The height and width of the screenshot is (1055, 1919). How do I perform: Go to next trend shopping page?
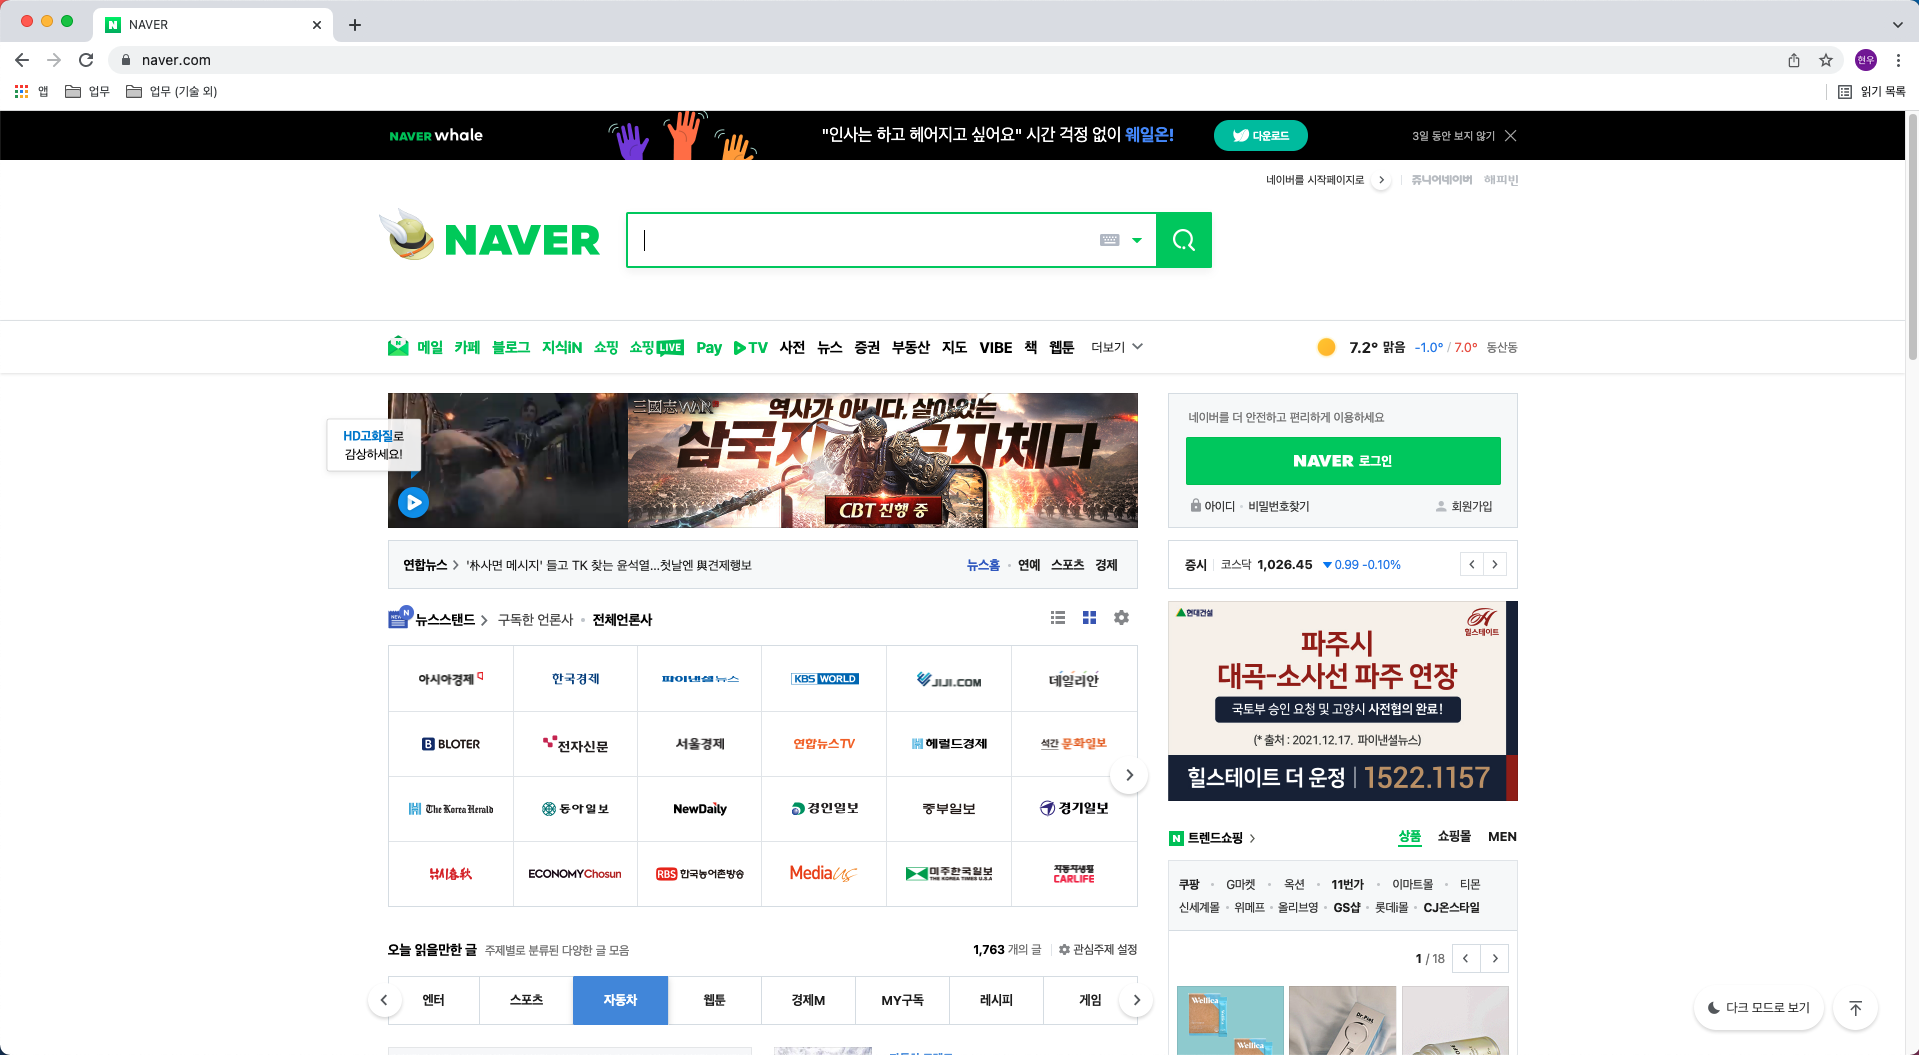[1495, 958]
